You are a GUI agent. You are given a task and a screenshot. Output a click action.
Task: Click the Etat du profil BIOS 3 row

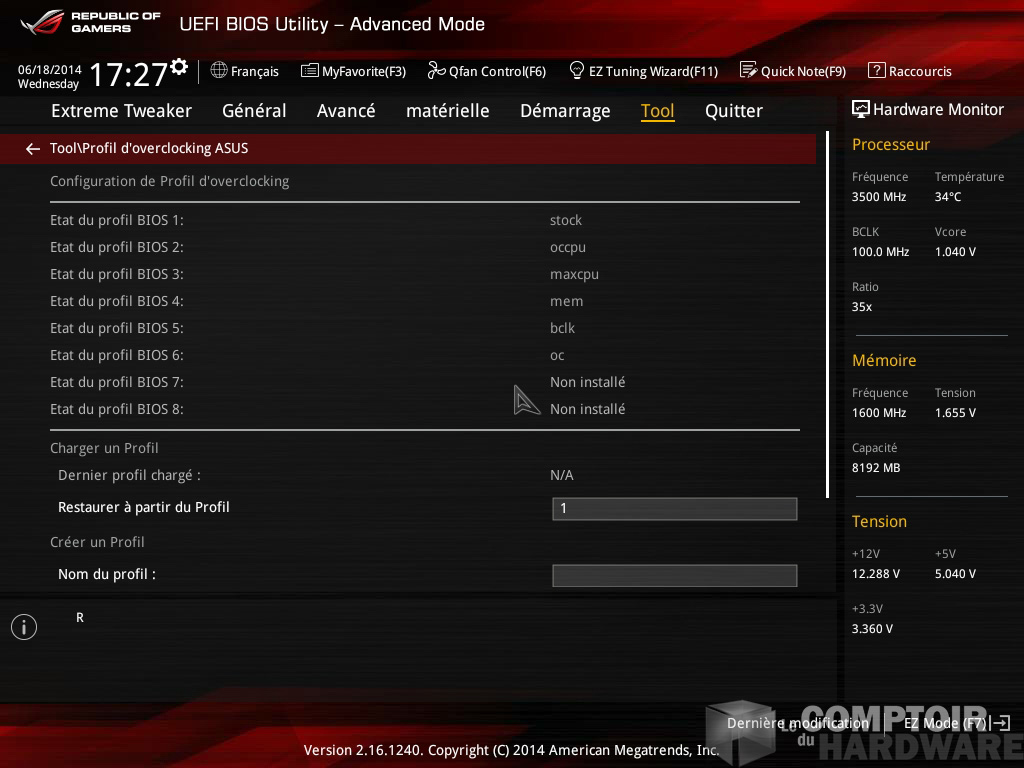click(x=425, y=274)
